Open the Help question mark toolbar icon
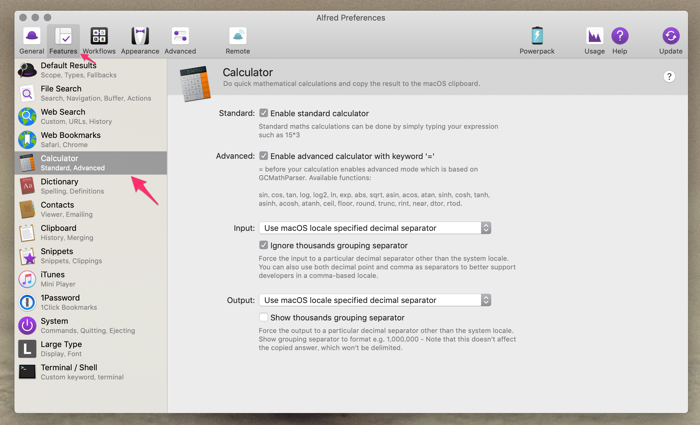Image resolution: width=700 pixels, height=425 pixels. (620, 36)
